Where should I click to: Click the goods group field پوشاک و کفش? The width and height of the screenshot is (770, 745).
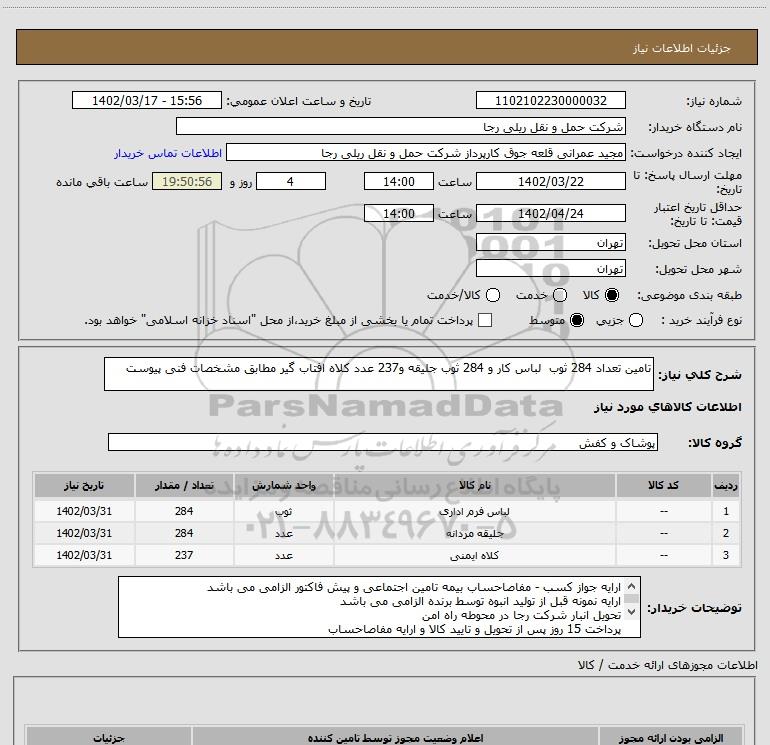tap(383, 442)
